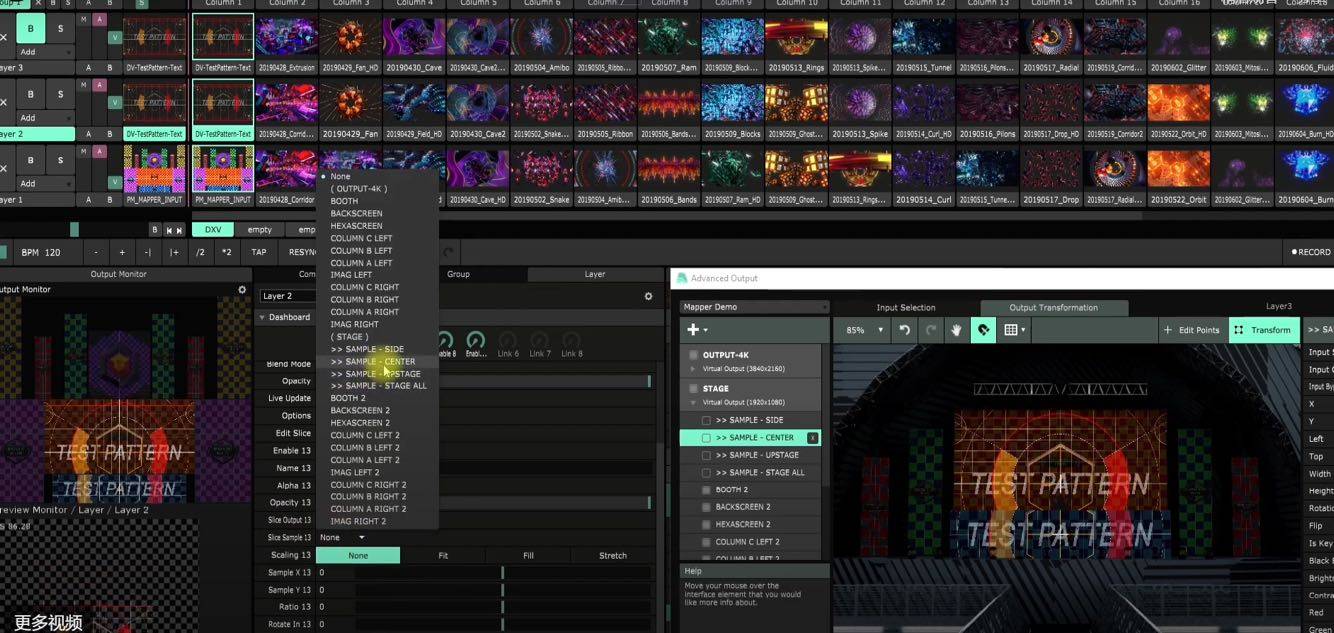
Task: Nudge BPM back with -| button
Action: [x=148, y=253]
